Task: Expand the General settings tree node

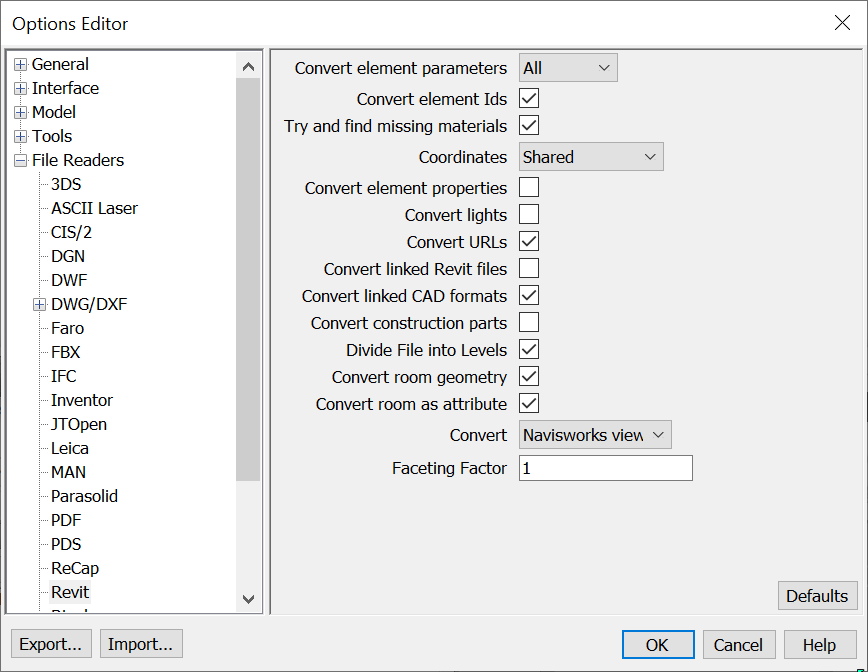Action: point(21,64)
